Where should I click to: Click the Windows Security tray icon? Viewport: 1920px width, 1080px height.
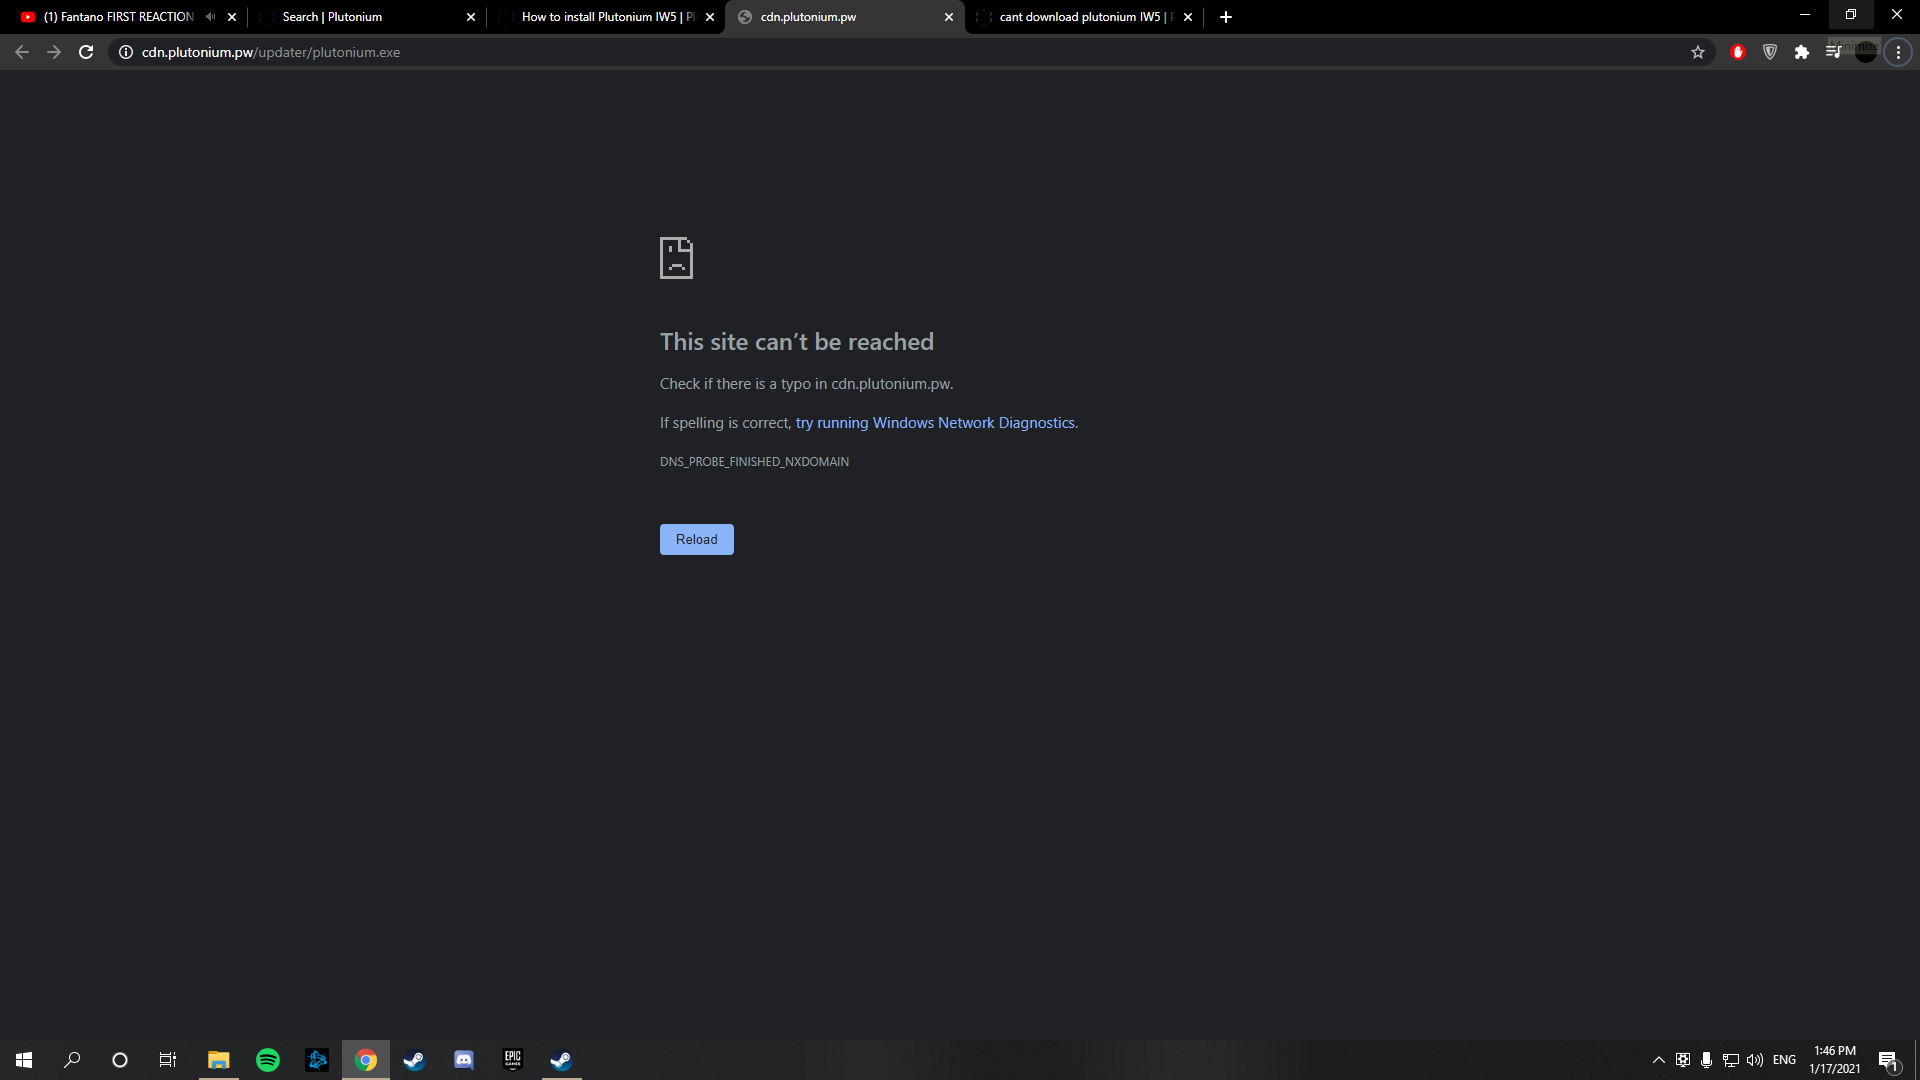[1683, 1060]
